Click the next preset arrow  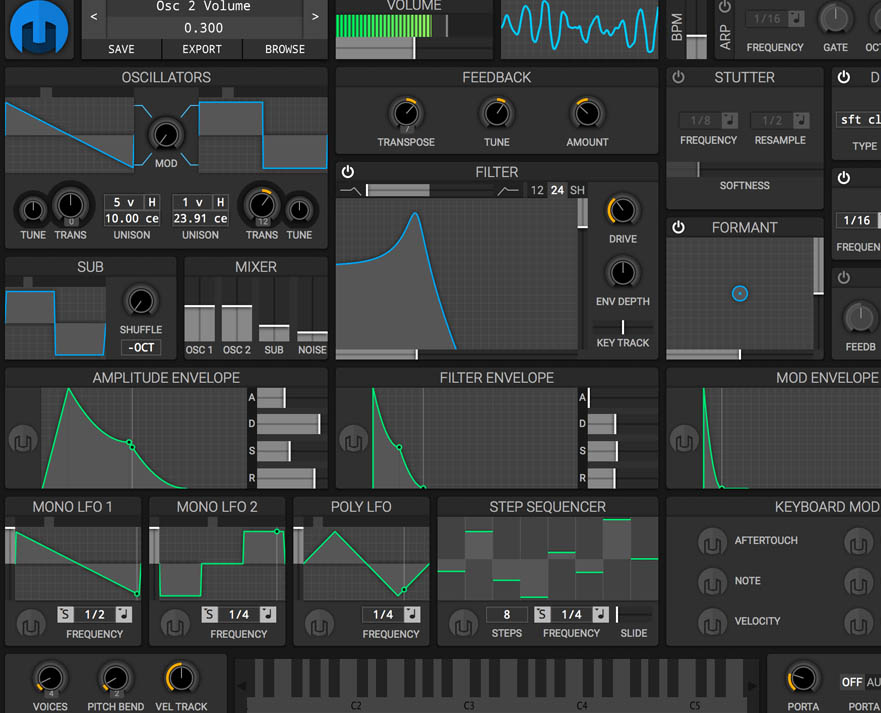coord(315,17)
